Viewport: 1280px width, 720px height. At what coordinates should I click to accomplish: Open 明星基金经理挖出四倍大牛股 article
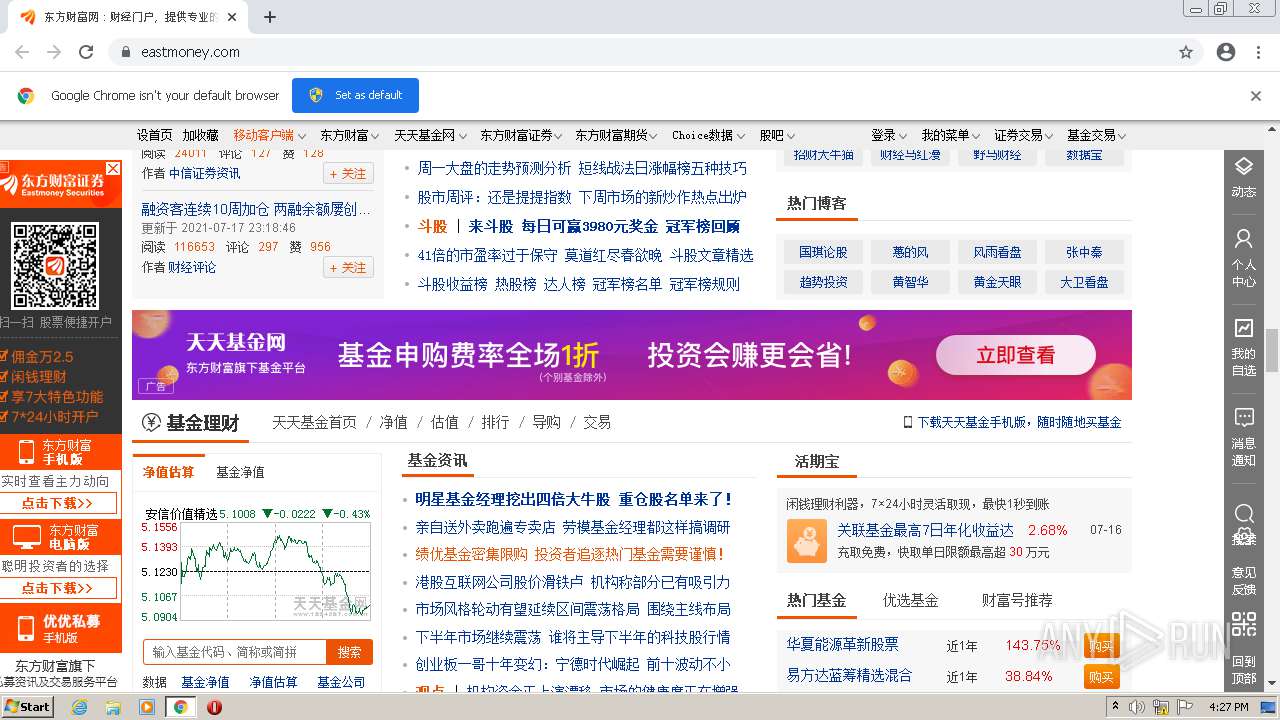pos(574,498)
